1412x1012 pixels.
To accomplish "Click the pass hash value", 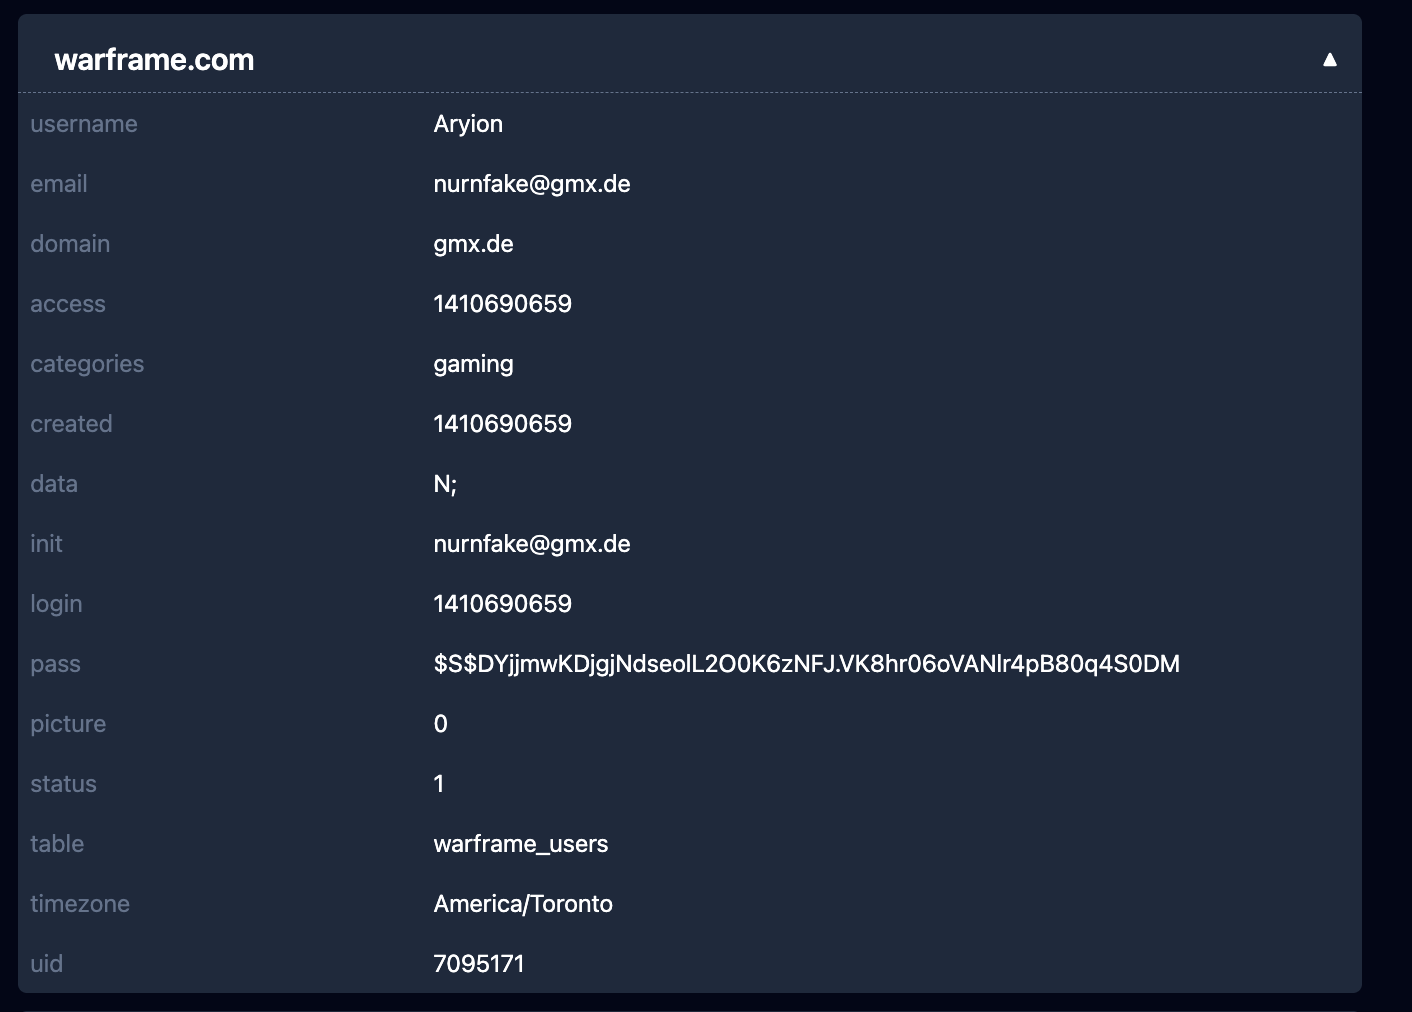I will point(806,664).
